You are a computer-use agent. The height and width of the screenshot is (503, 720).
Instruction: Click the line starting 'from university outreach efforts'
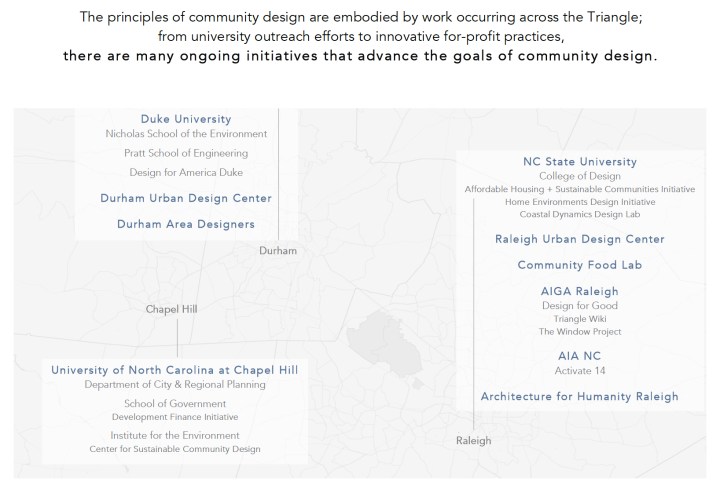pos(361,36)
